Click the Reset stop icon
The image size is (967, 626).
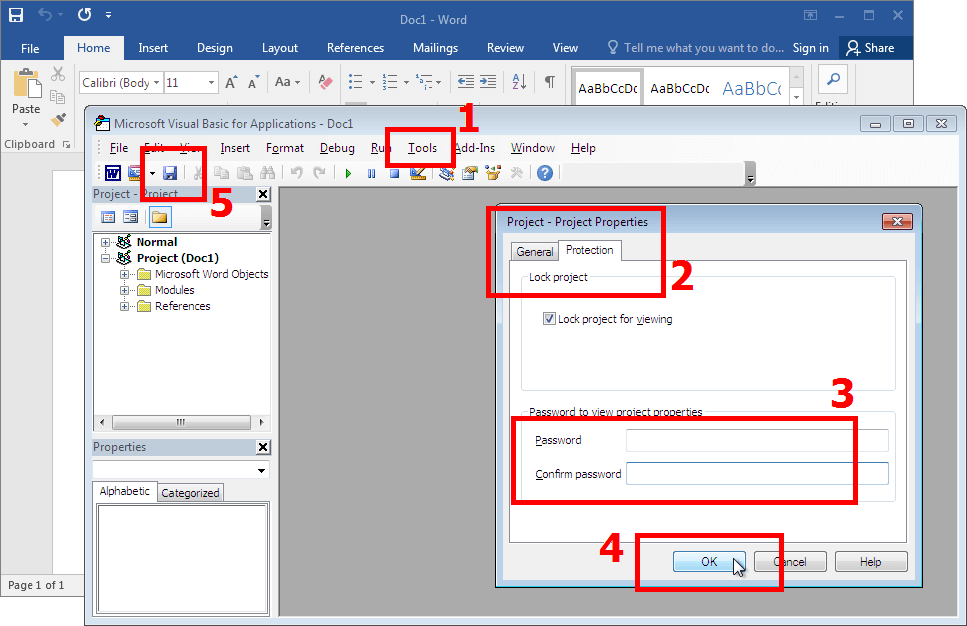point(394,173)
